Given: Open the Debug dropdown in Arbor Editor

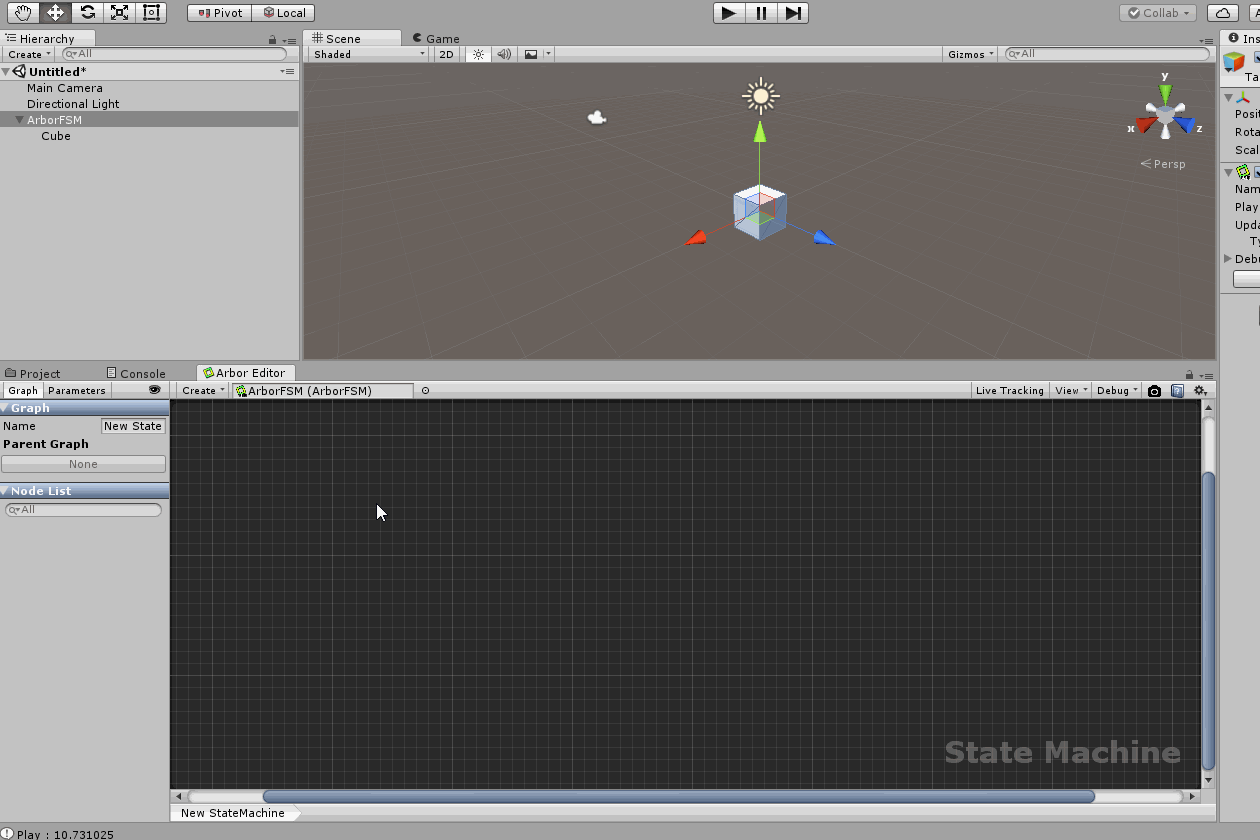Looking at the screenshot, I should 1117,391.
